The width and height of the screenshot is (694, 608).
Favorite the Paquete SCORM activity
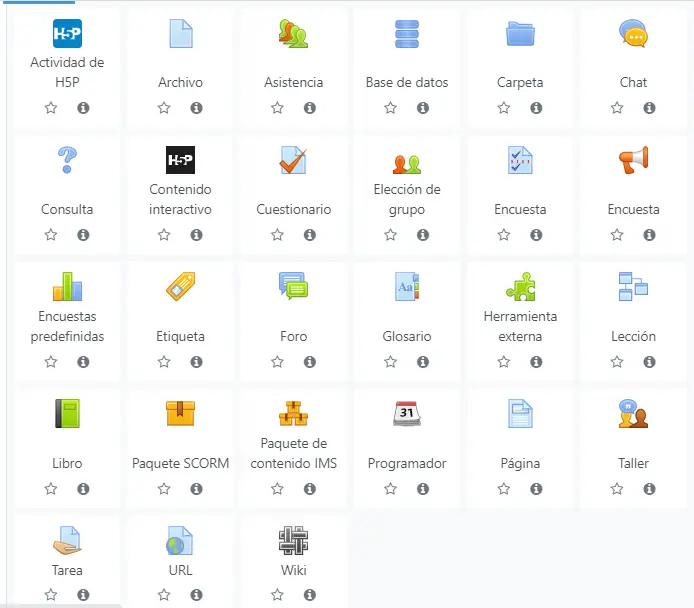[x=164, y=489]
